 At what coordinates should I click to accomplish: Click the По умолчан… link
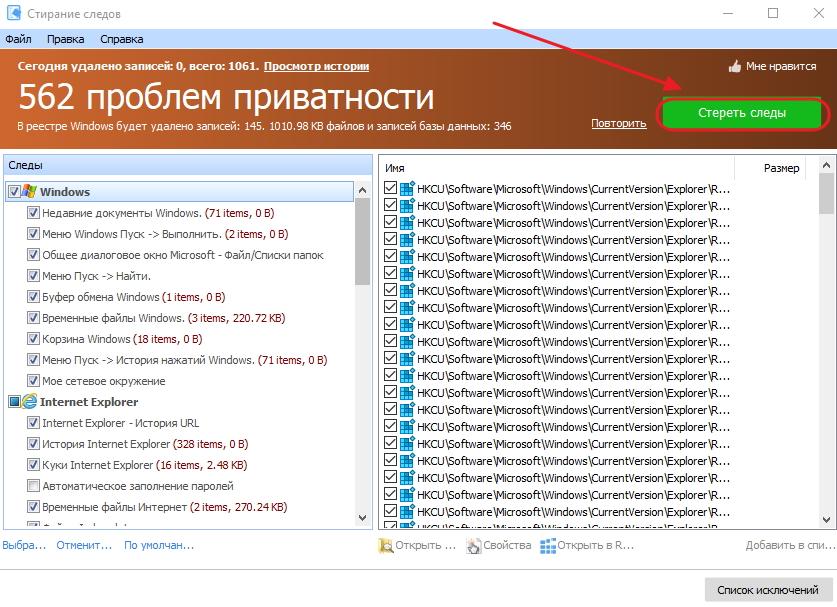159,545
